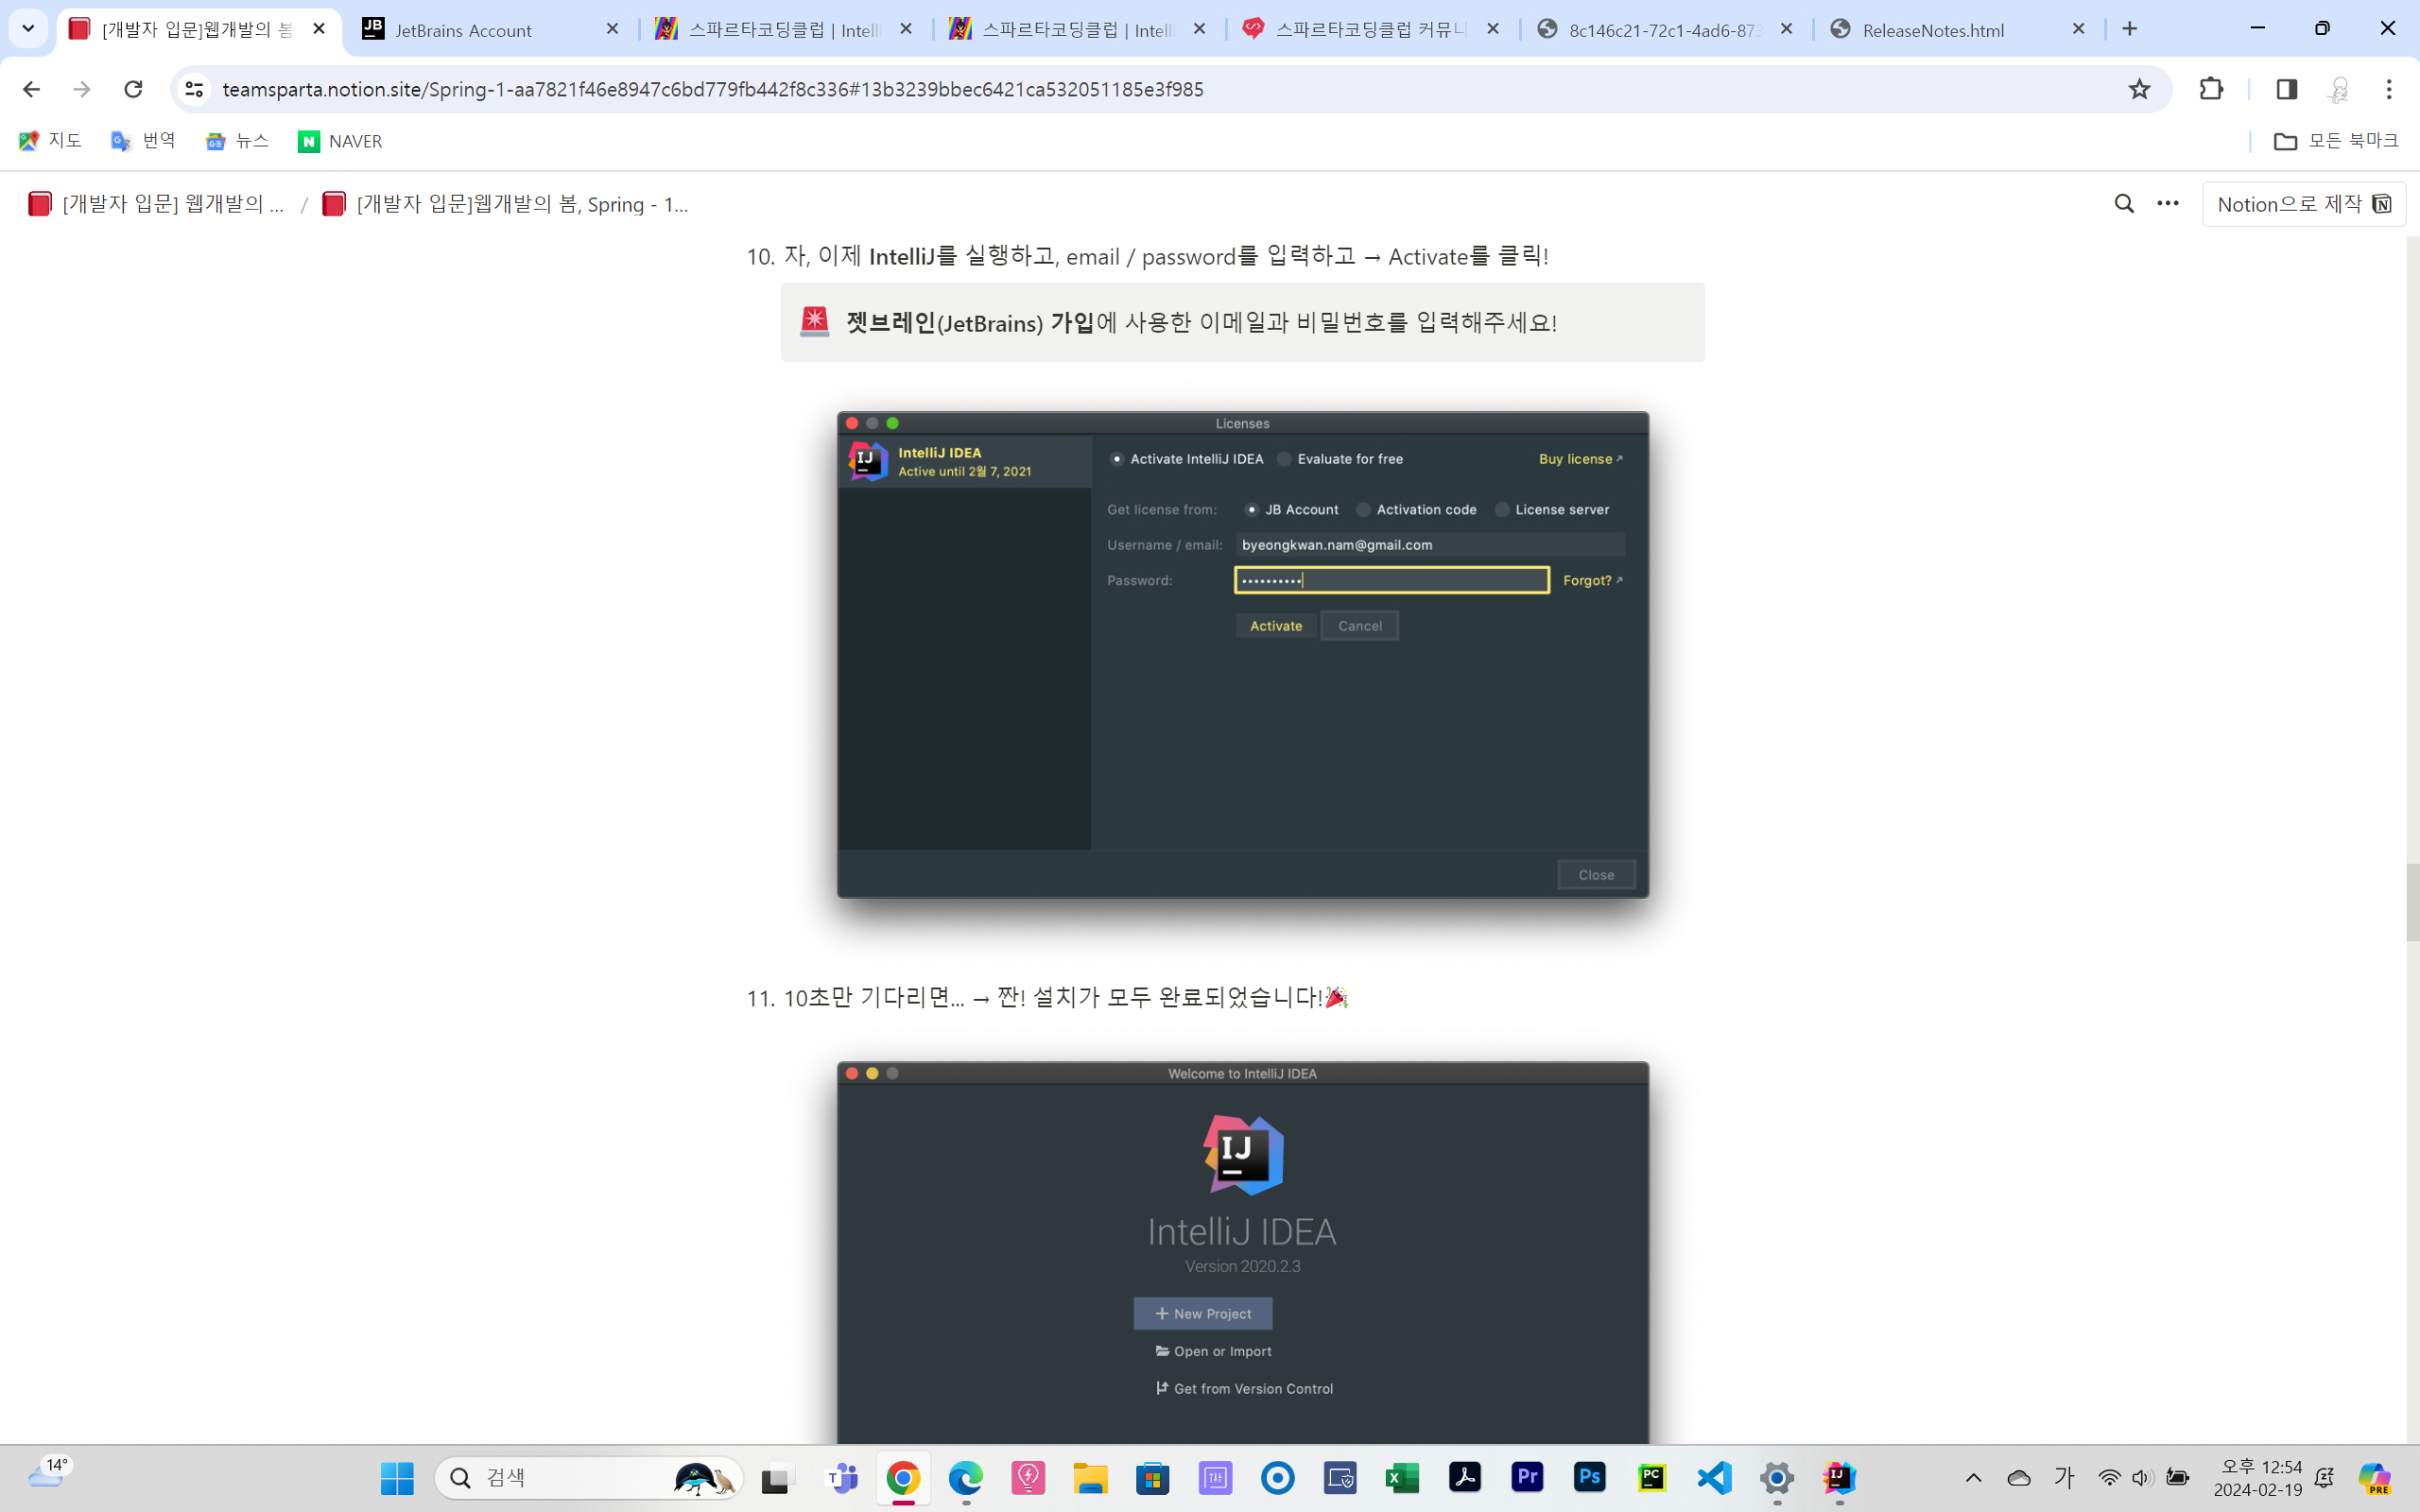Bookmark this page with the star icon
Screen dimensions: 2420x1512
(x=2139, y=89)
